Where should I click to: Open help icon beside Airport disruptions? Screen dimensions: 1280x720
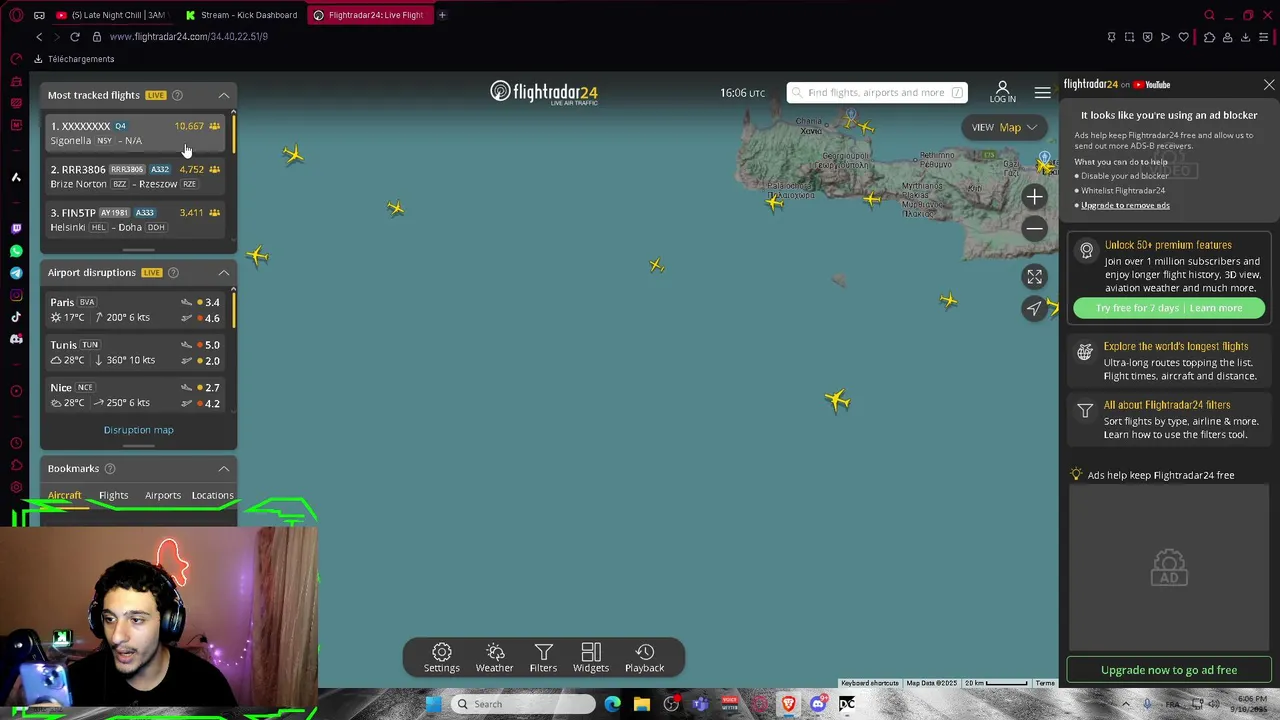pos(173,272)
